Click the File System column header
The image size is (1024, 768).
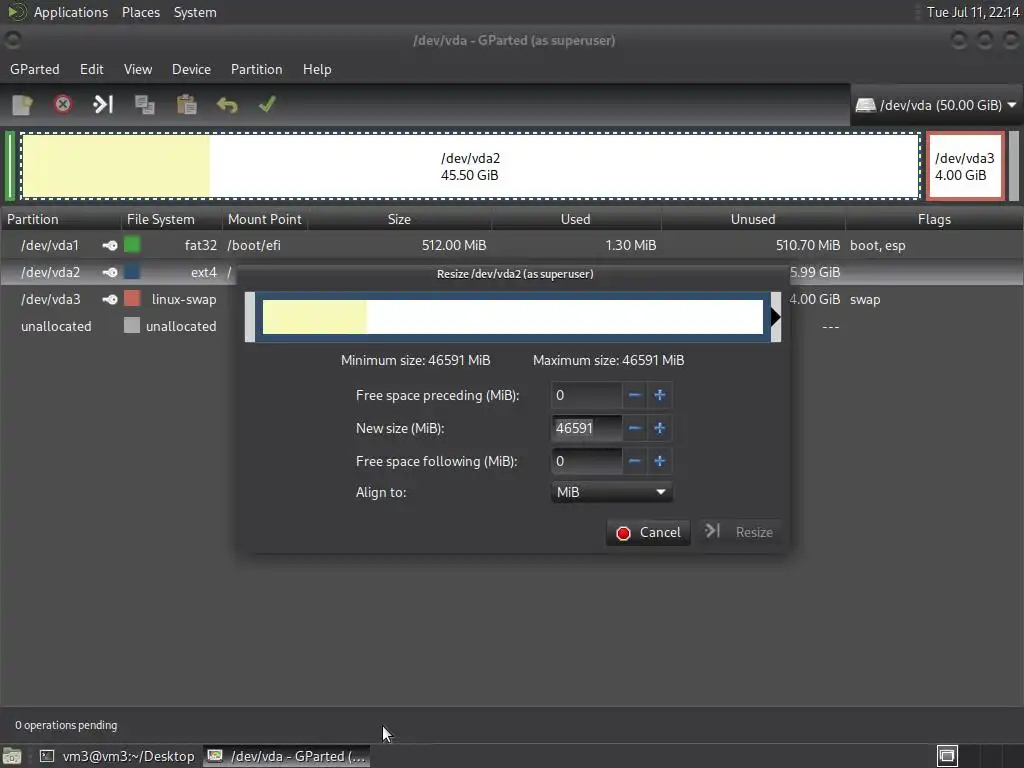point(172,219)
